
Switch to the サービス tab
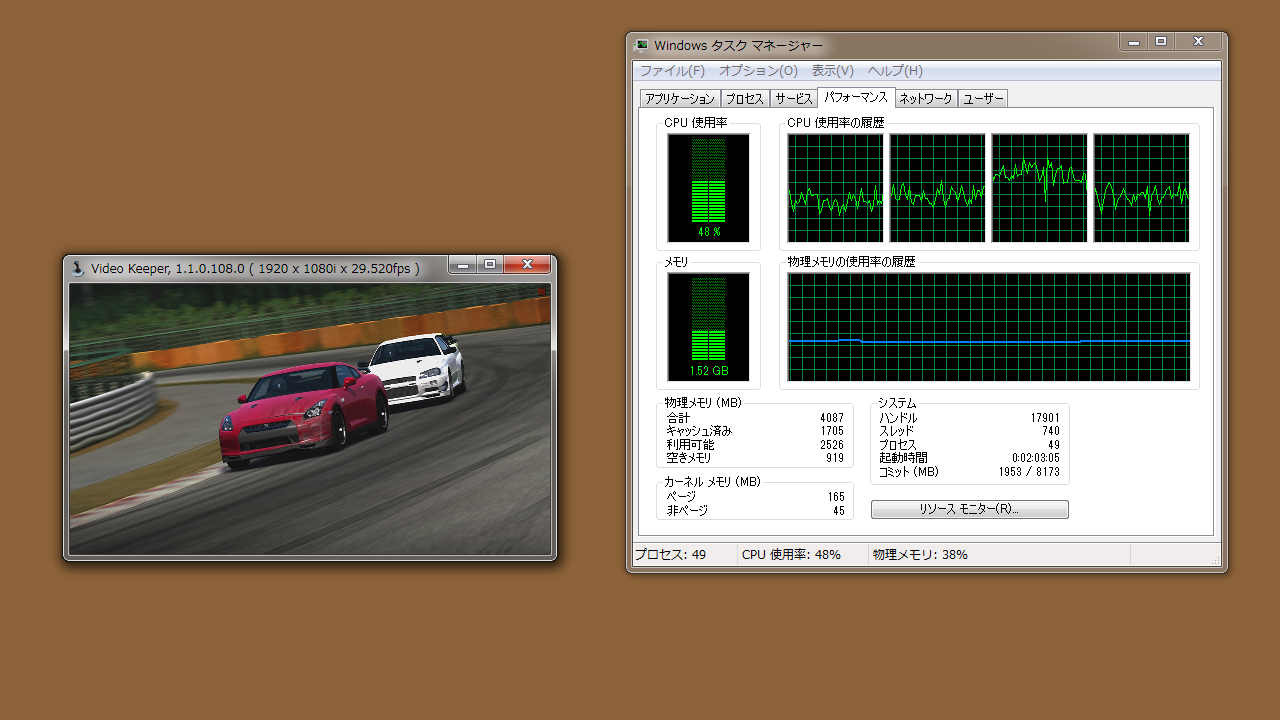(x=793, y=99)
